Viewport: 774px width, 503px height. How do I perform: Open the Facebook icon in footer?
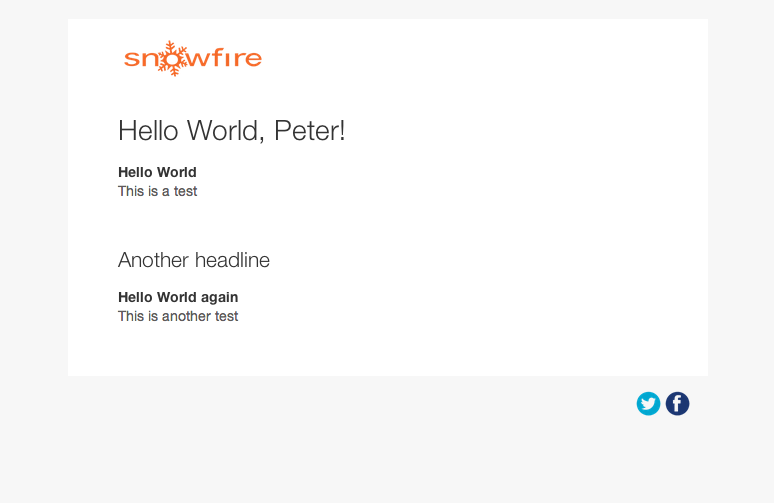677,404
